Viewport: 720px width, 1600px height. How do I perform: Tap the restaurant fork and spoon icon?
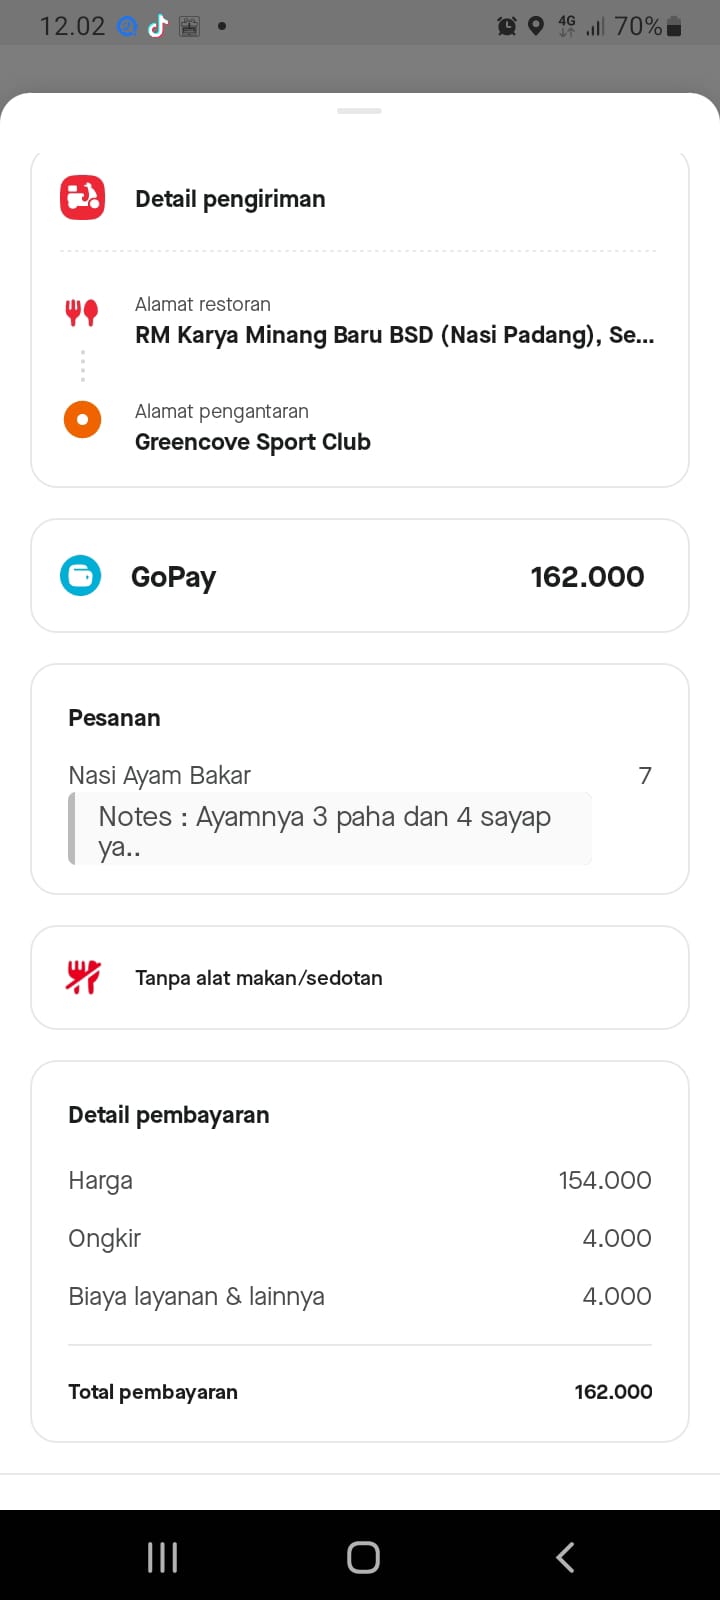click(82, 313)
